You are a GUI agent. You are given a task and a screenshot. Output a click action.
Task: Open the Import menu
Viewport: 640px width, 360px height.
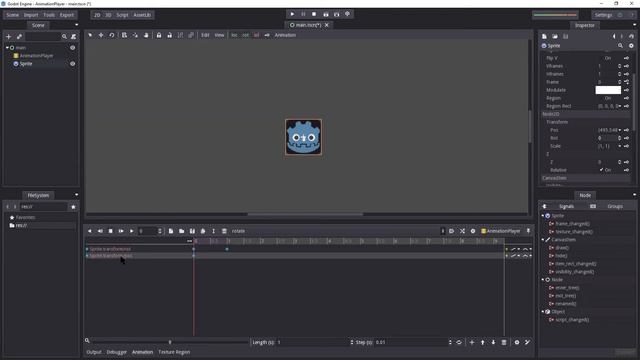[31, 15]
